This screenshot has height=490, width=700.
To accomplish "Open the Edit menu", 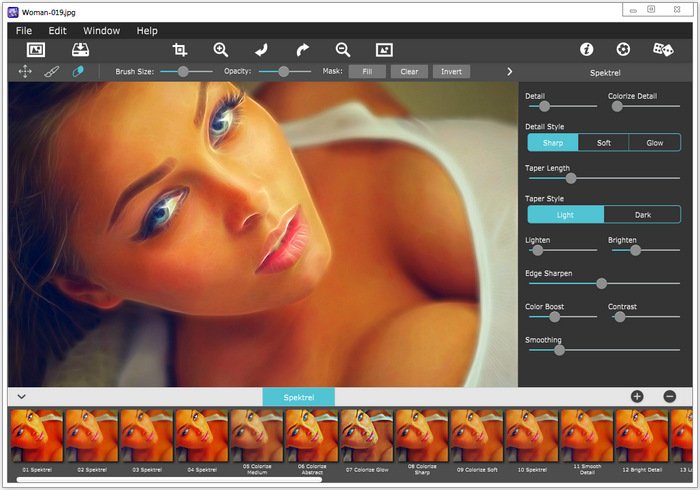I will [57, 31].
